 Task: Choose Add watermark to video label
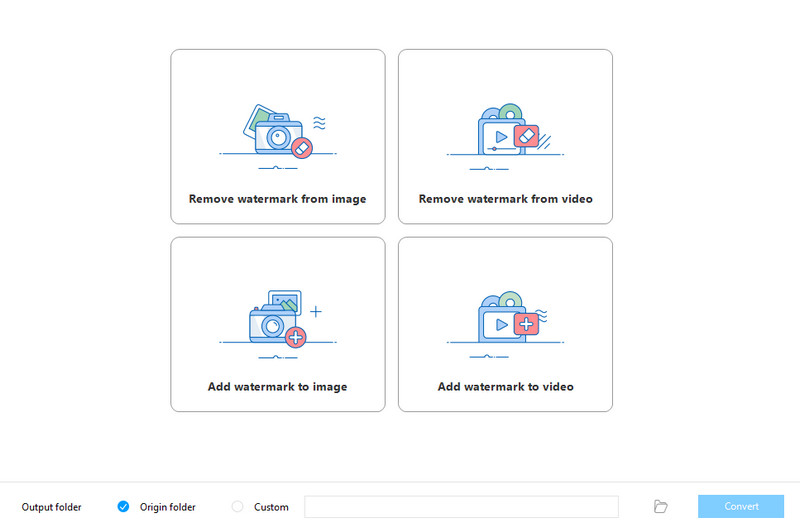[x=505, y=387]
